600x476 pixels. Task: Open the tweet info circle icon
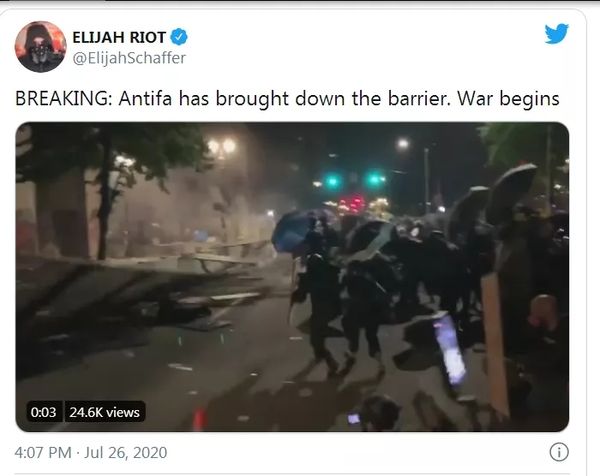click(x=559, y=453)
